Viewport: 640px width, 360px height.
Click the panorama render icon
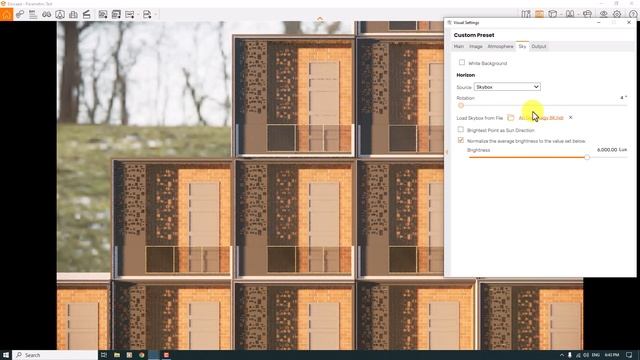click(130, 14)
